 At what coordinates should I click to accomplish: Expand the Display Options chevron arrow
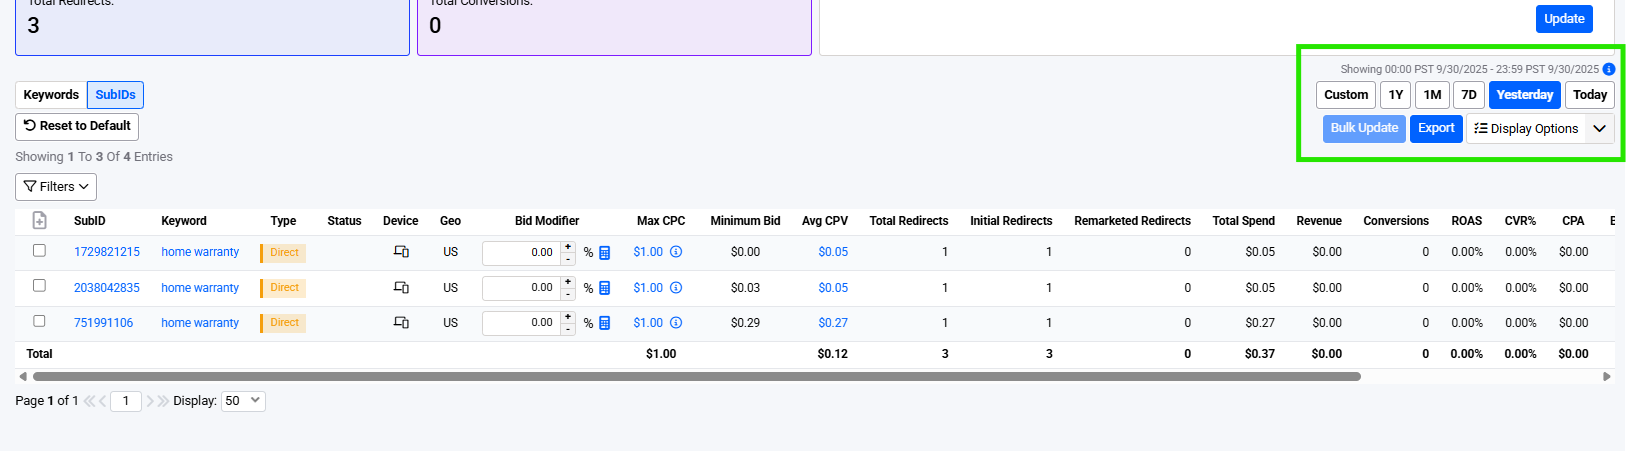(1600, 128)
